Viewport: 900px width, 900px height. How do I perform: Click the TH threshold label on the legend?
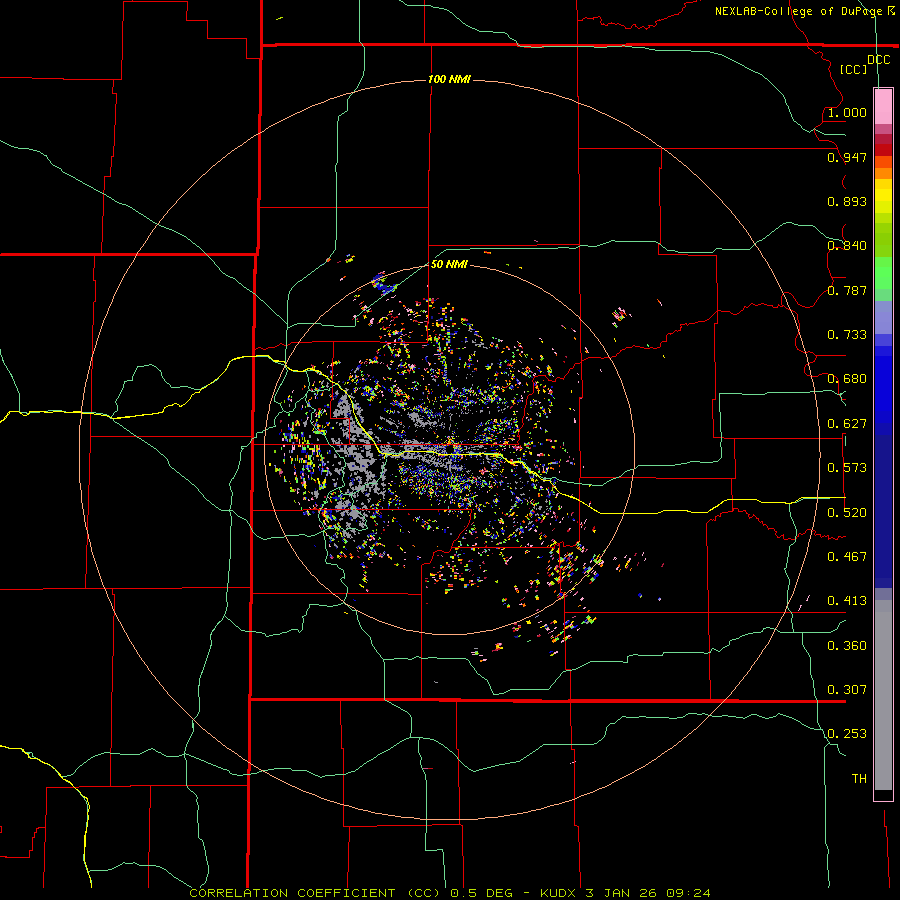pyautogui.click(x=859, y=778)
